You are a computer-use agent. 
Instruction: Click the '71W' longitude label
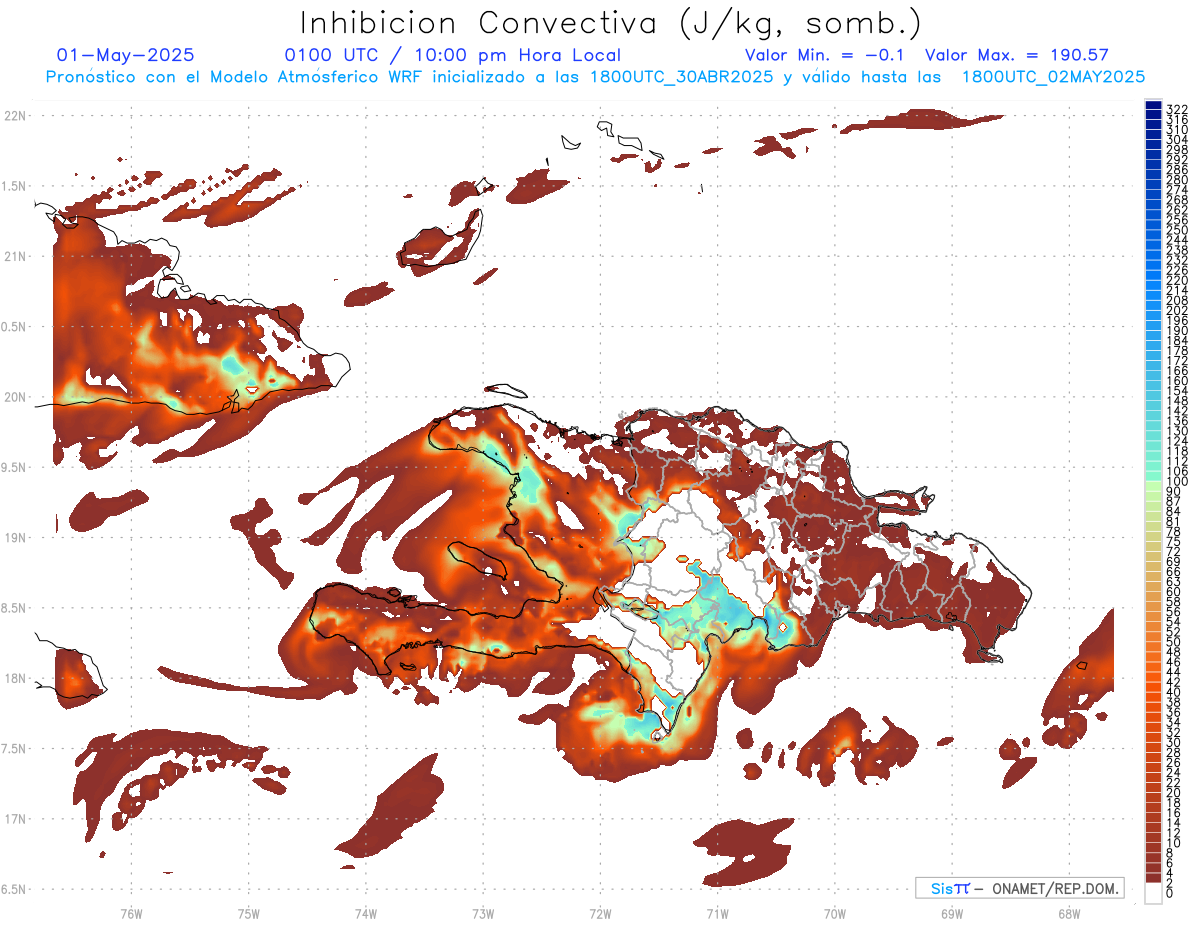pyautogui.click(x=717, y=913)
